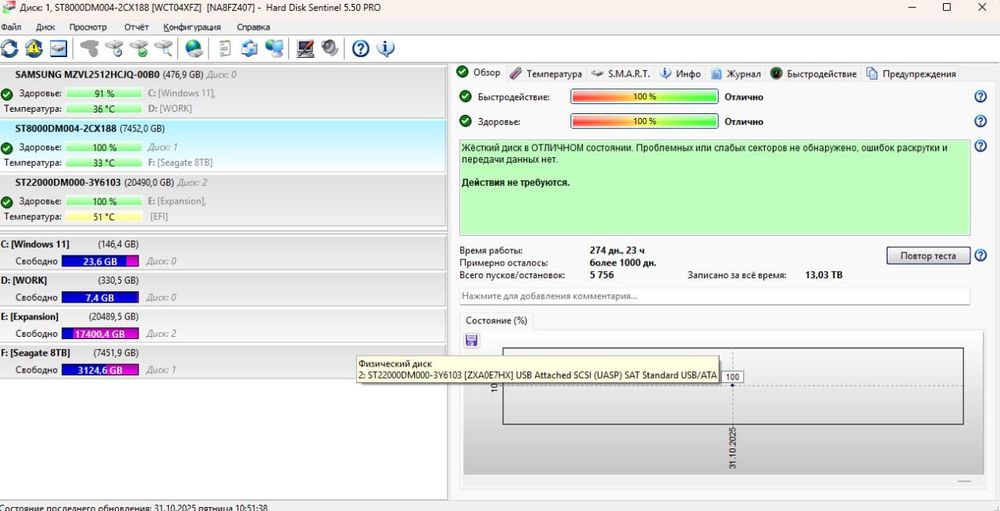Select the ST22000DM000-3Y6103 disk entry
Image resolution: width=1000 pixels, height=511 pixels.
click(x=223, y=200)
